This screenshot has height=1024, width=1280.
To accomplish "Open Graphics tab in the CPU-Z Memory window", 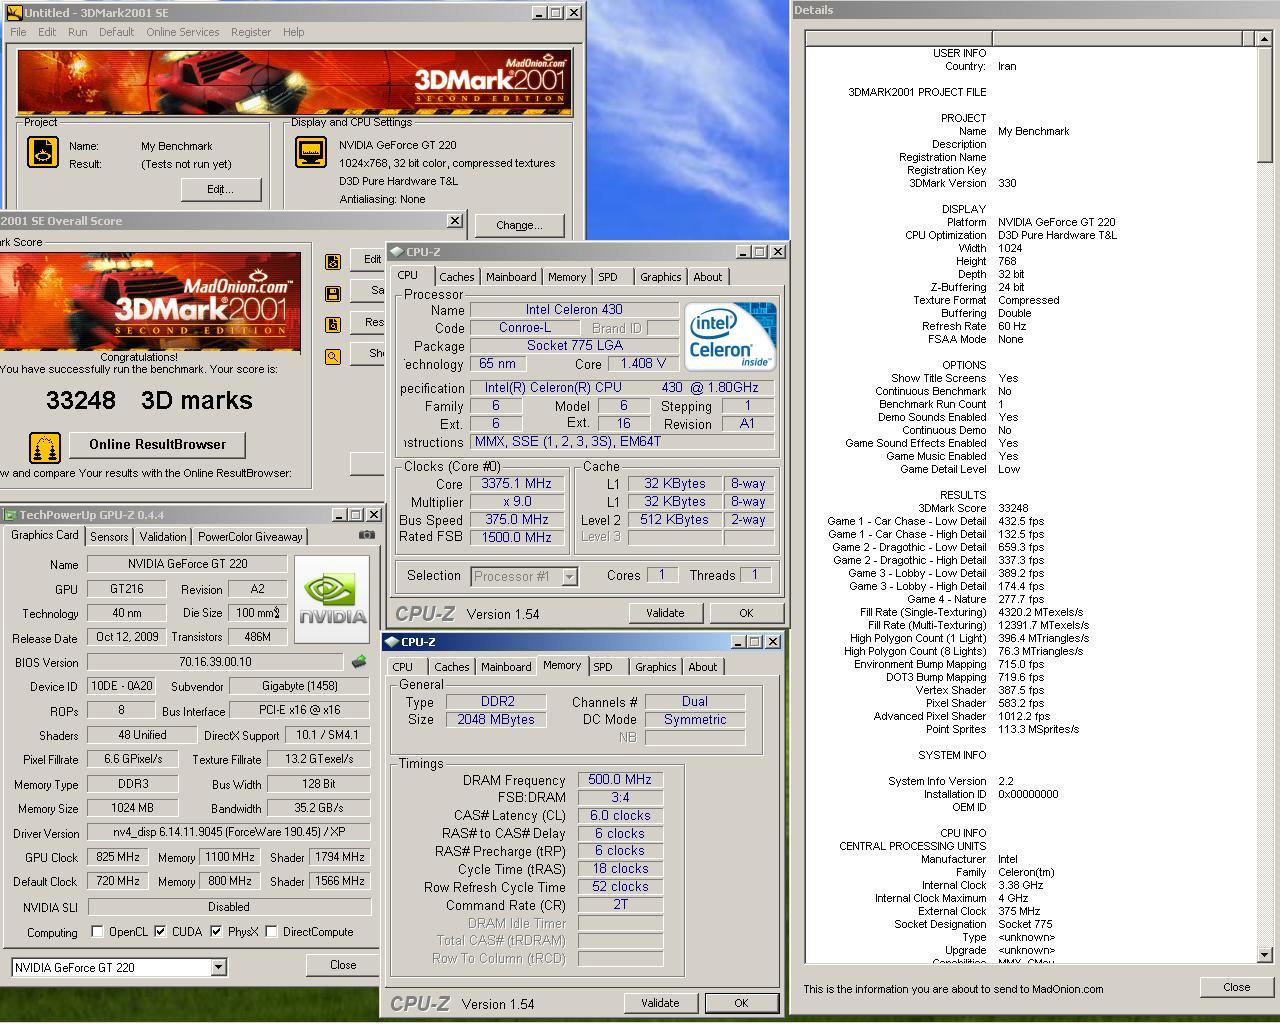I will 655,667.
